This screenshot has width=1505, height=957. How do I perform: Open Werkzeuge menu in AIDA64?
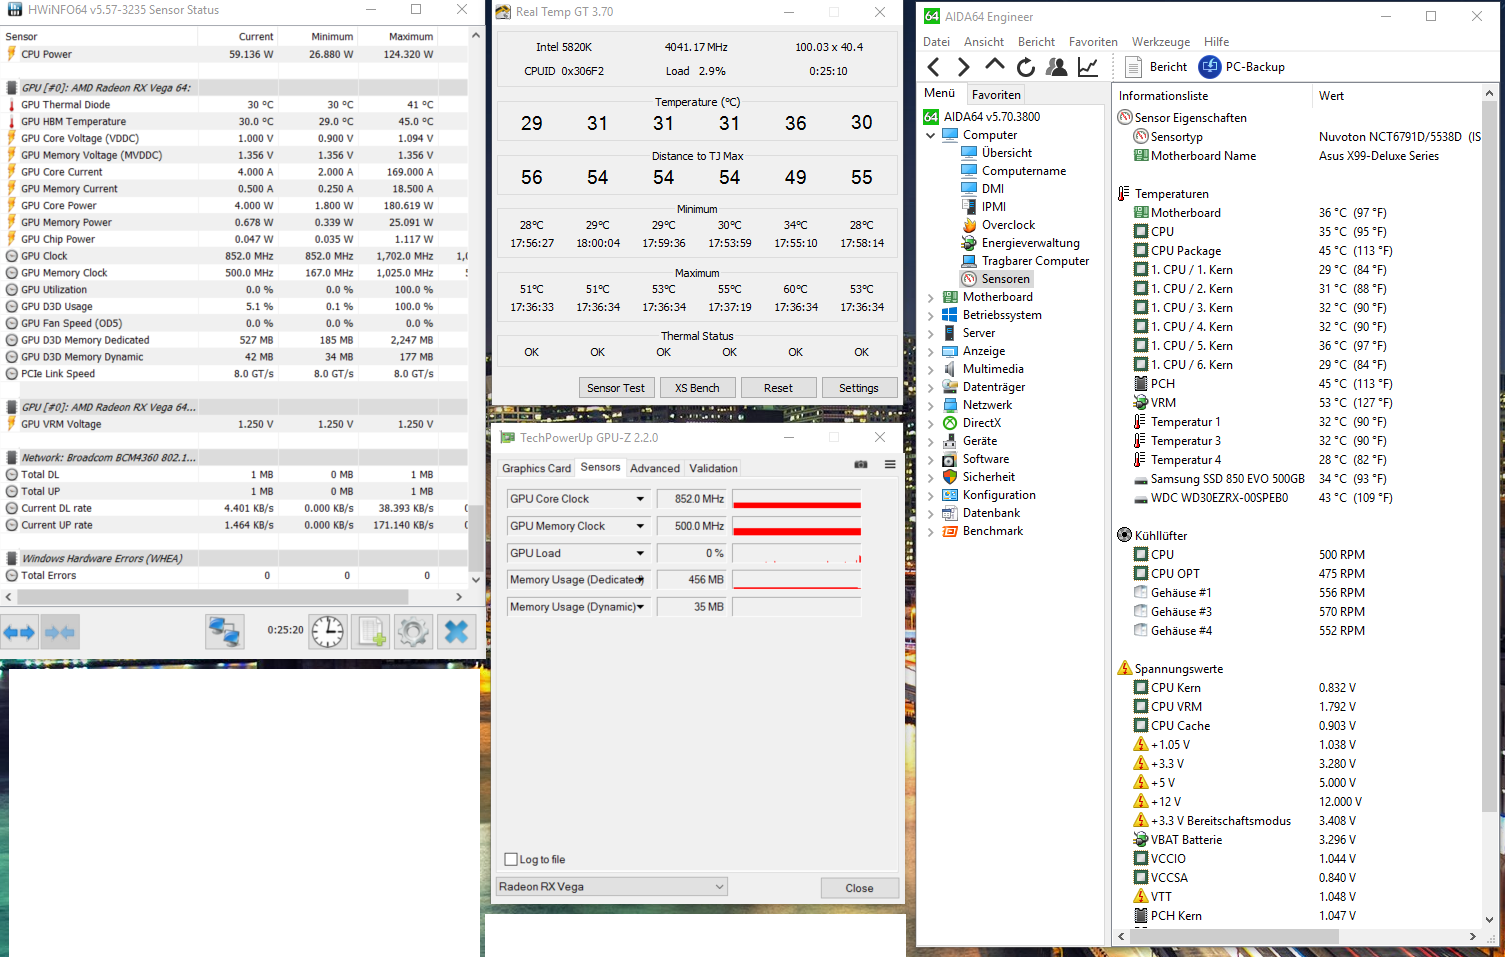point(1160,42)
